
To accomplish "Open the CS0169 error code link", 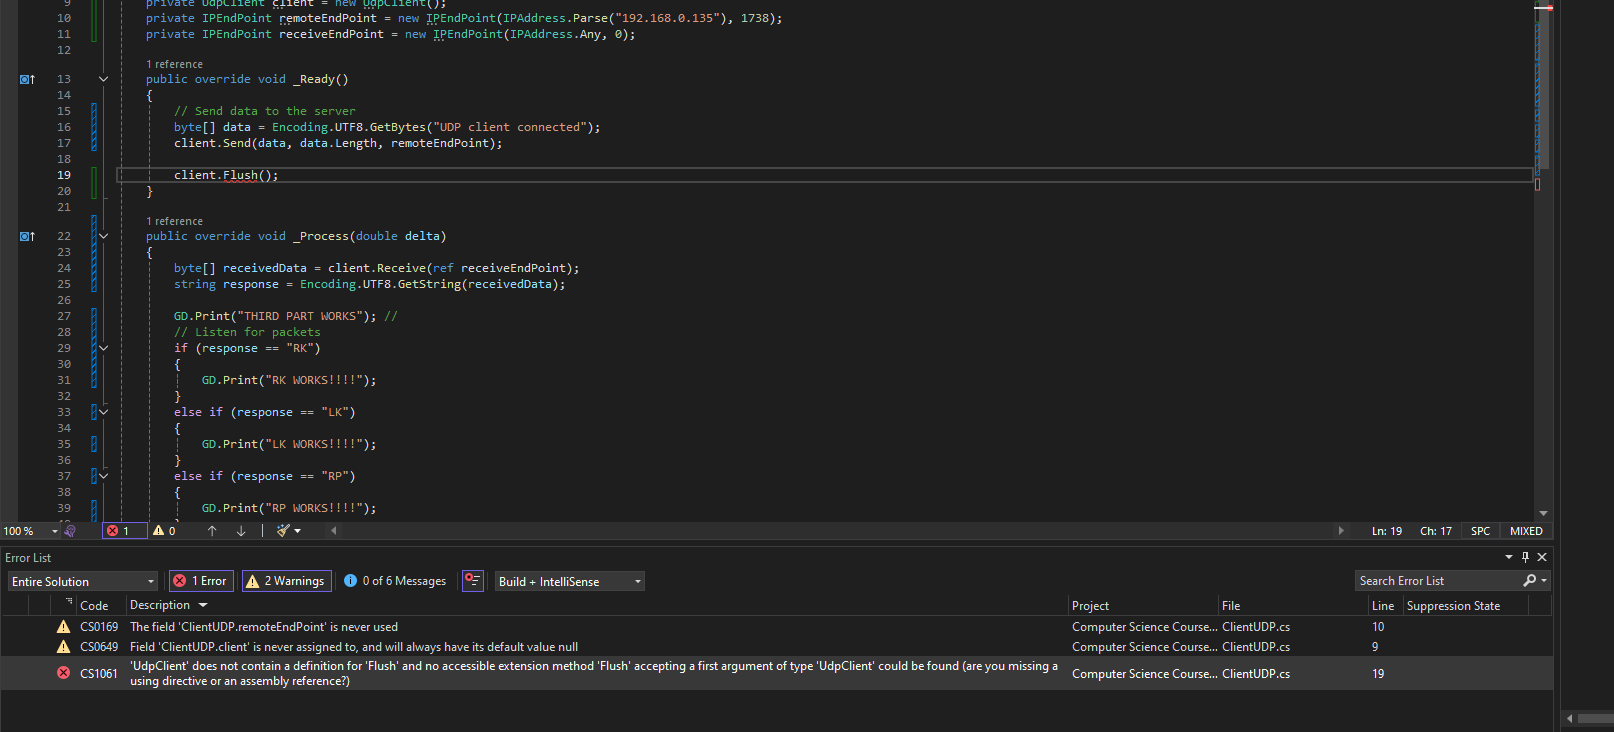I will [x=99, y=627].
